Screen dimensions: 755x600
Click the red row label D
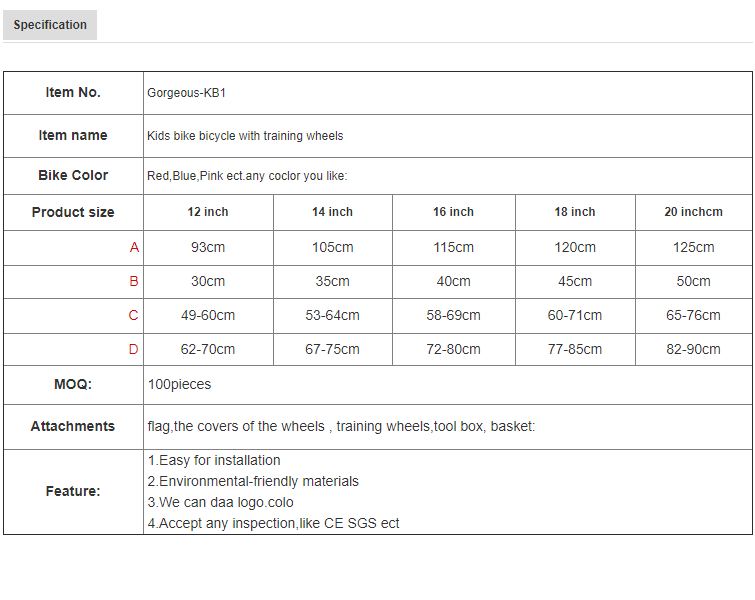pyautogui.click(x=134, y=350)
